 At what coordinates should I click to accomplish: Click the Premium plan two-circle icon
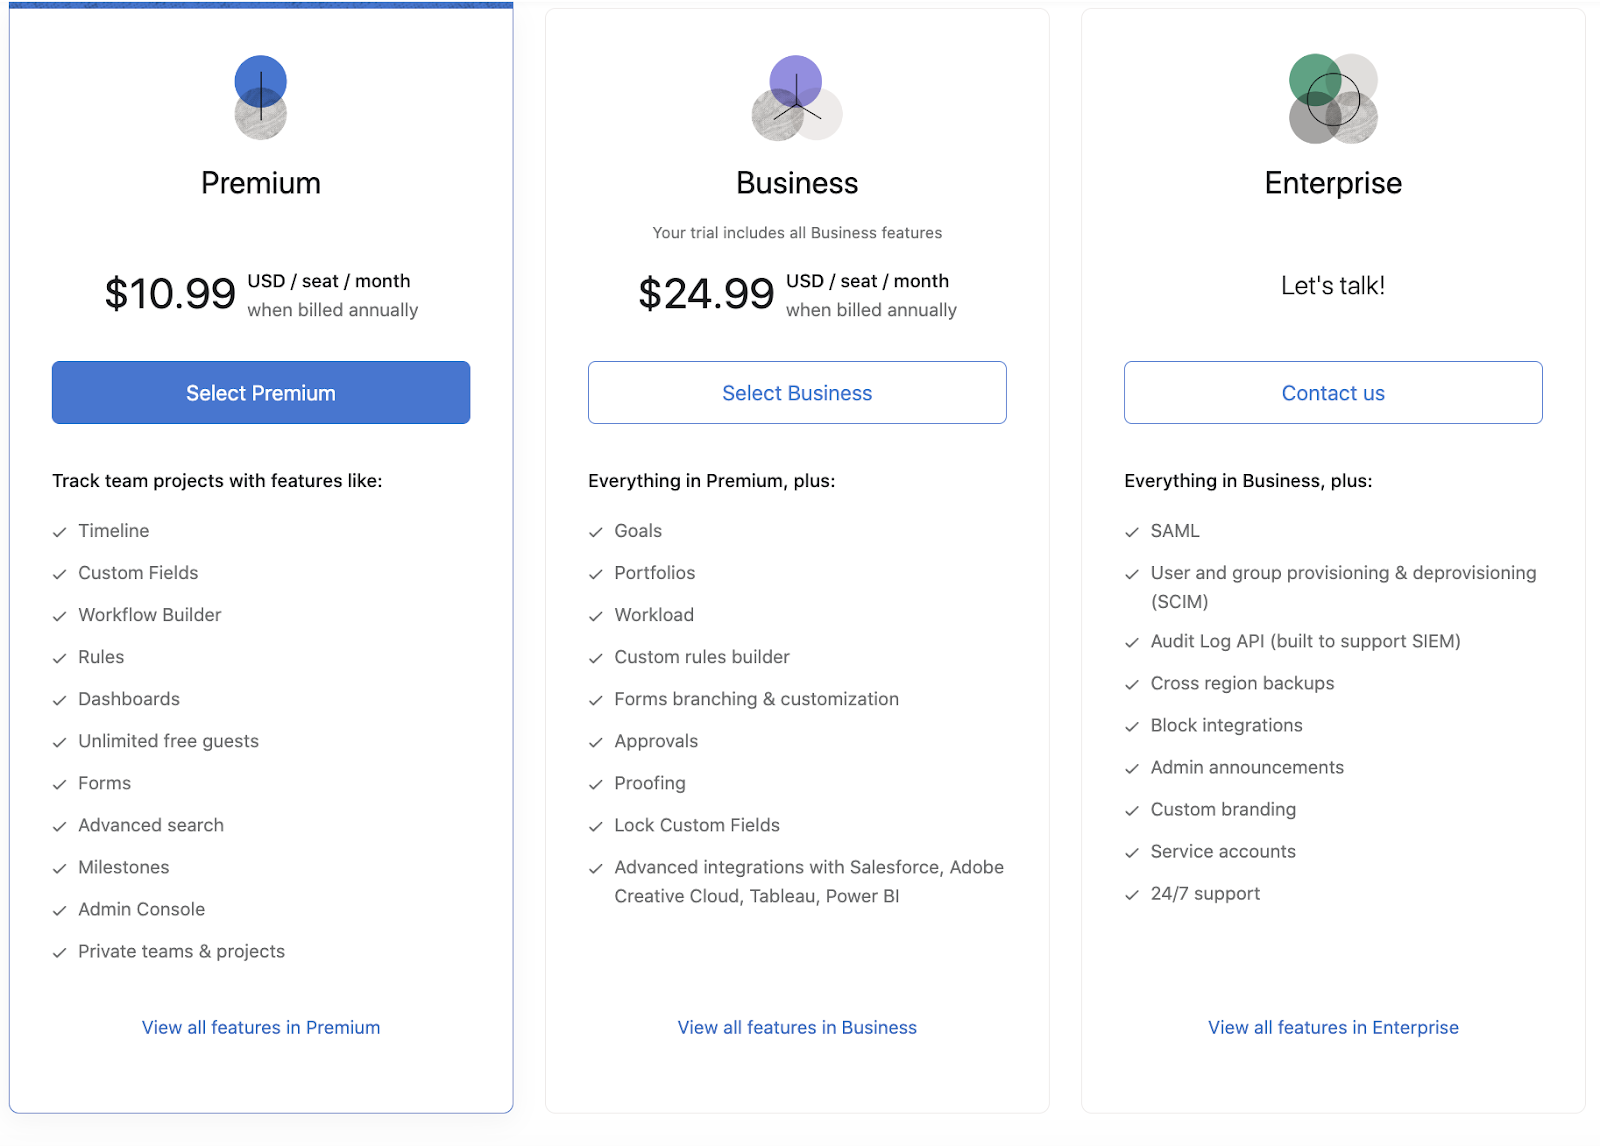click(261, 97)
